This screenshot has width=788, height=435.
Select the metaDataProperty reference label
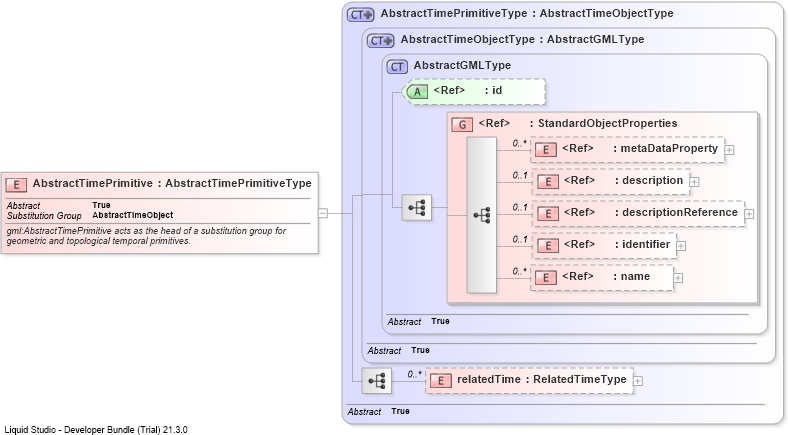click(x=640, y=149)
